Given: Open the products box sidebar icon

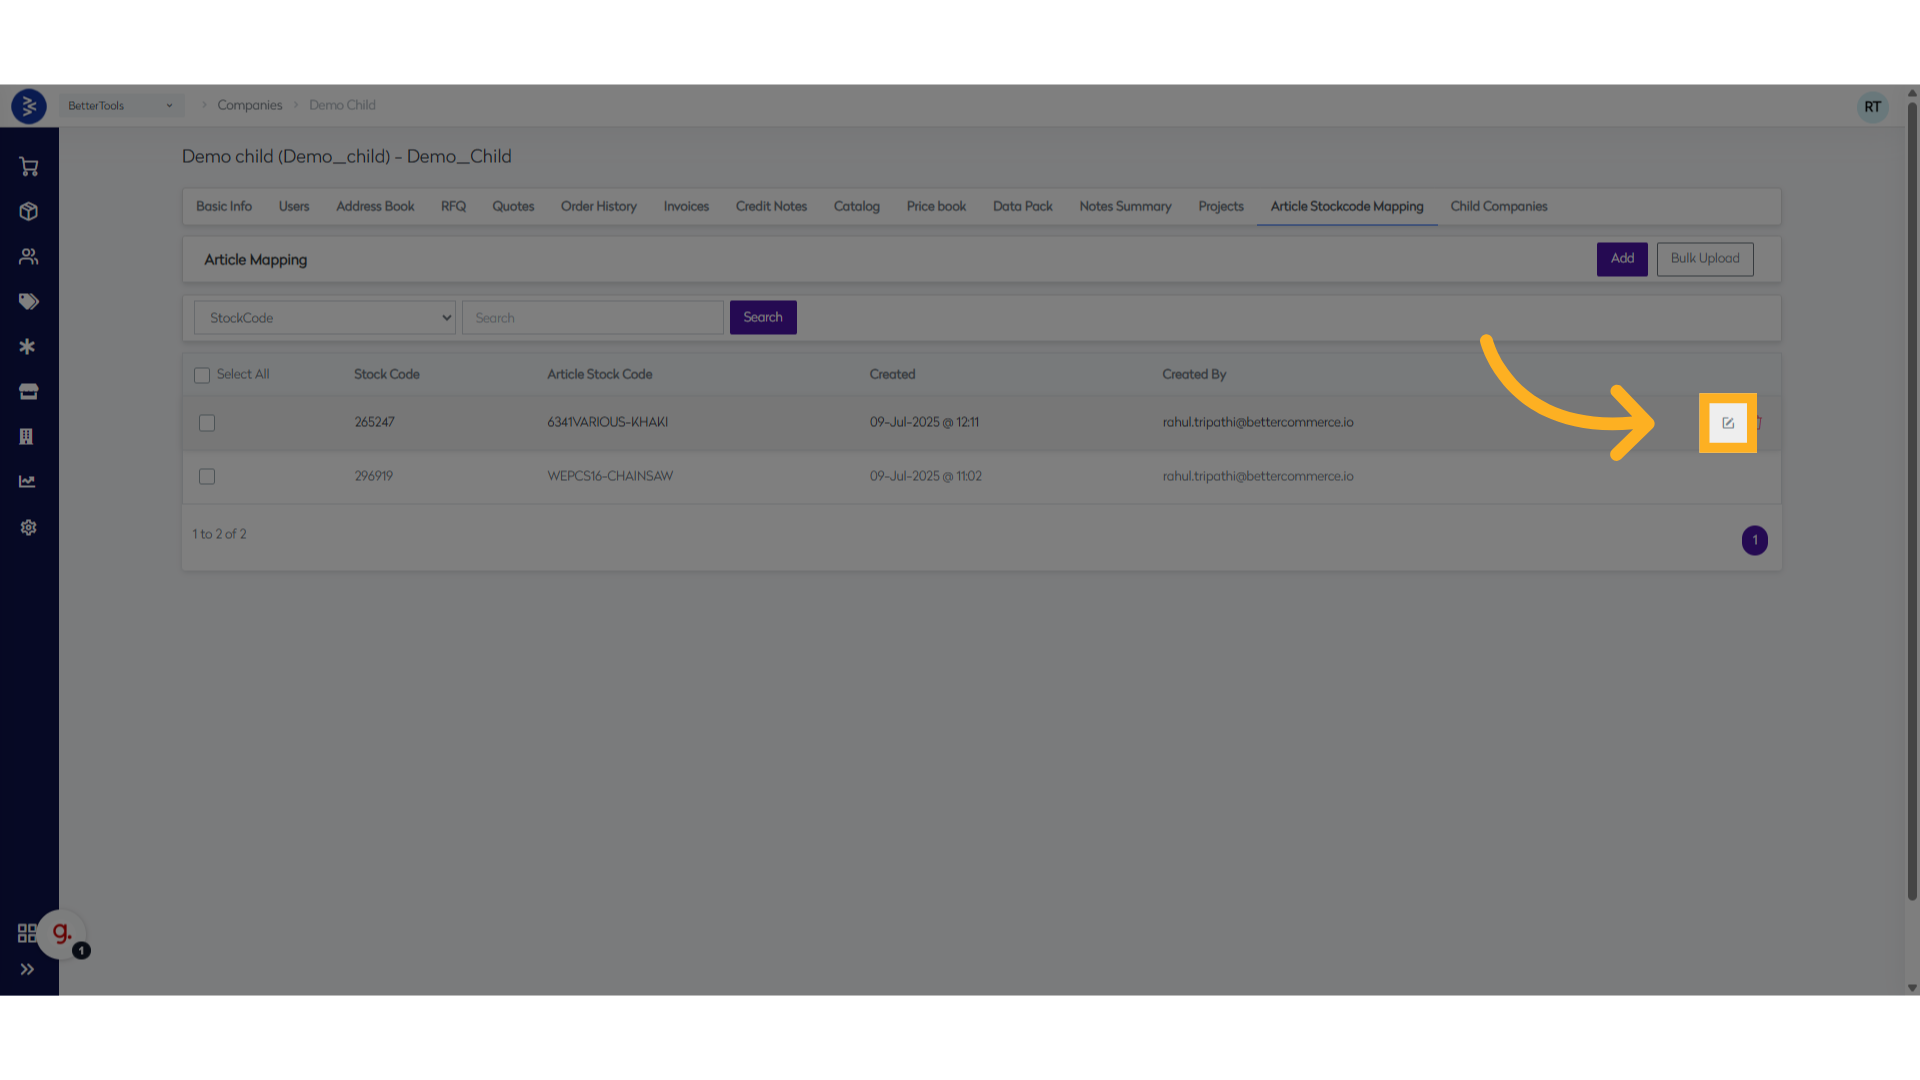Looking at the screenshot, I should click(x=28, y=212).
